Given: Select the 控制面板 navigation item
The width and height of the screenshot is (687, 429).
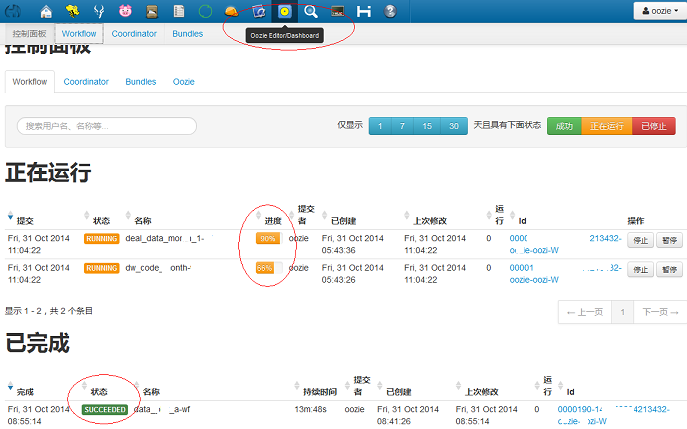Looking at the screenshot, I should pyautogui.click(x=29, y=34).
